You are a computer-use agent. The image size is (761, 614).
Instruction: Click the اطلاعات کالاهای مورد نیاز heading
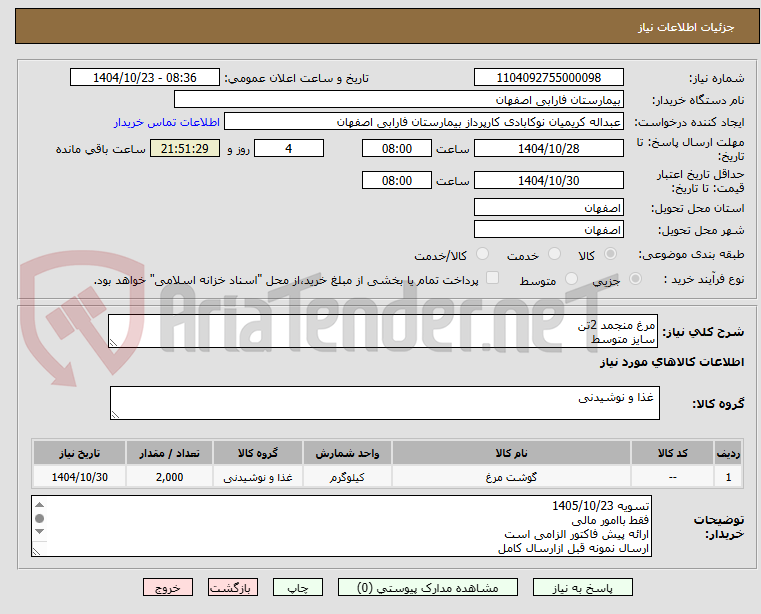click(672, 362)
